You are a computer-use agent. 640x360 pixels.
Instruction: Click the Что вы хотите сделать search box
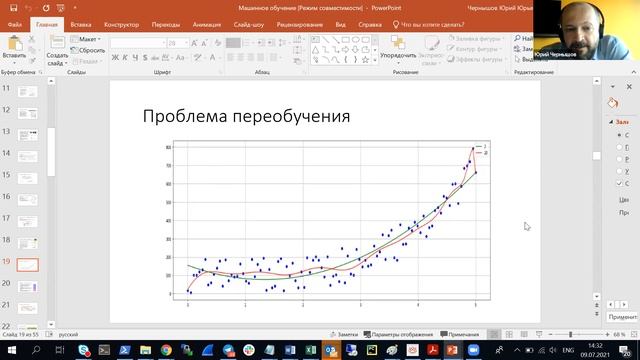[429, 24]
